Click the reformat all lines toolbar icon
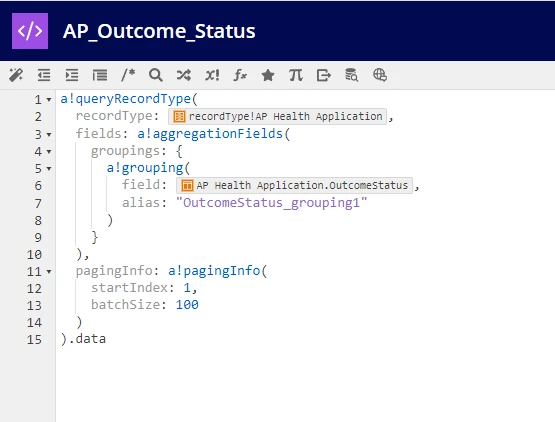Viewport: 555px width, 422px height. (100, 75)
